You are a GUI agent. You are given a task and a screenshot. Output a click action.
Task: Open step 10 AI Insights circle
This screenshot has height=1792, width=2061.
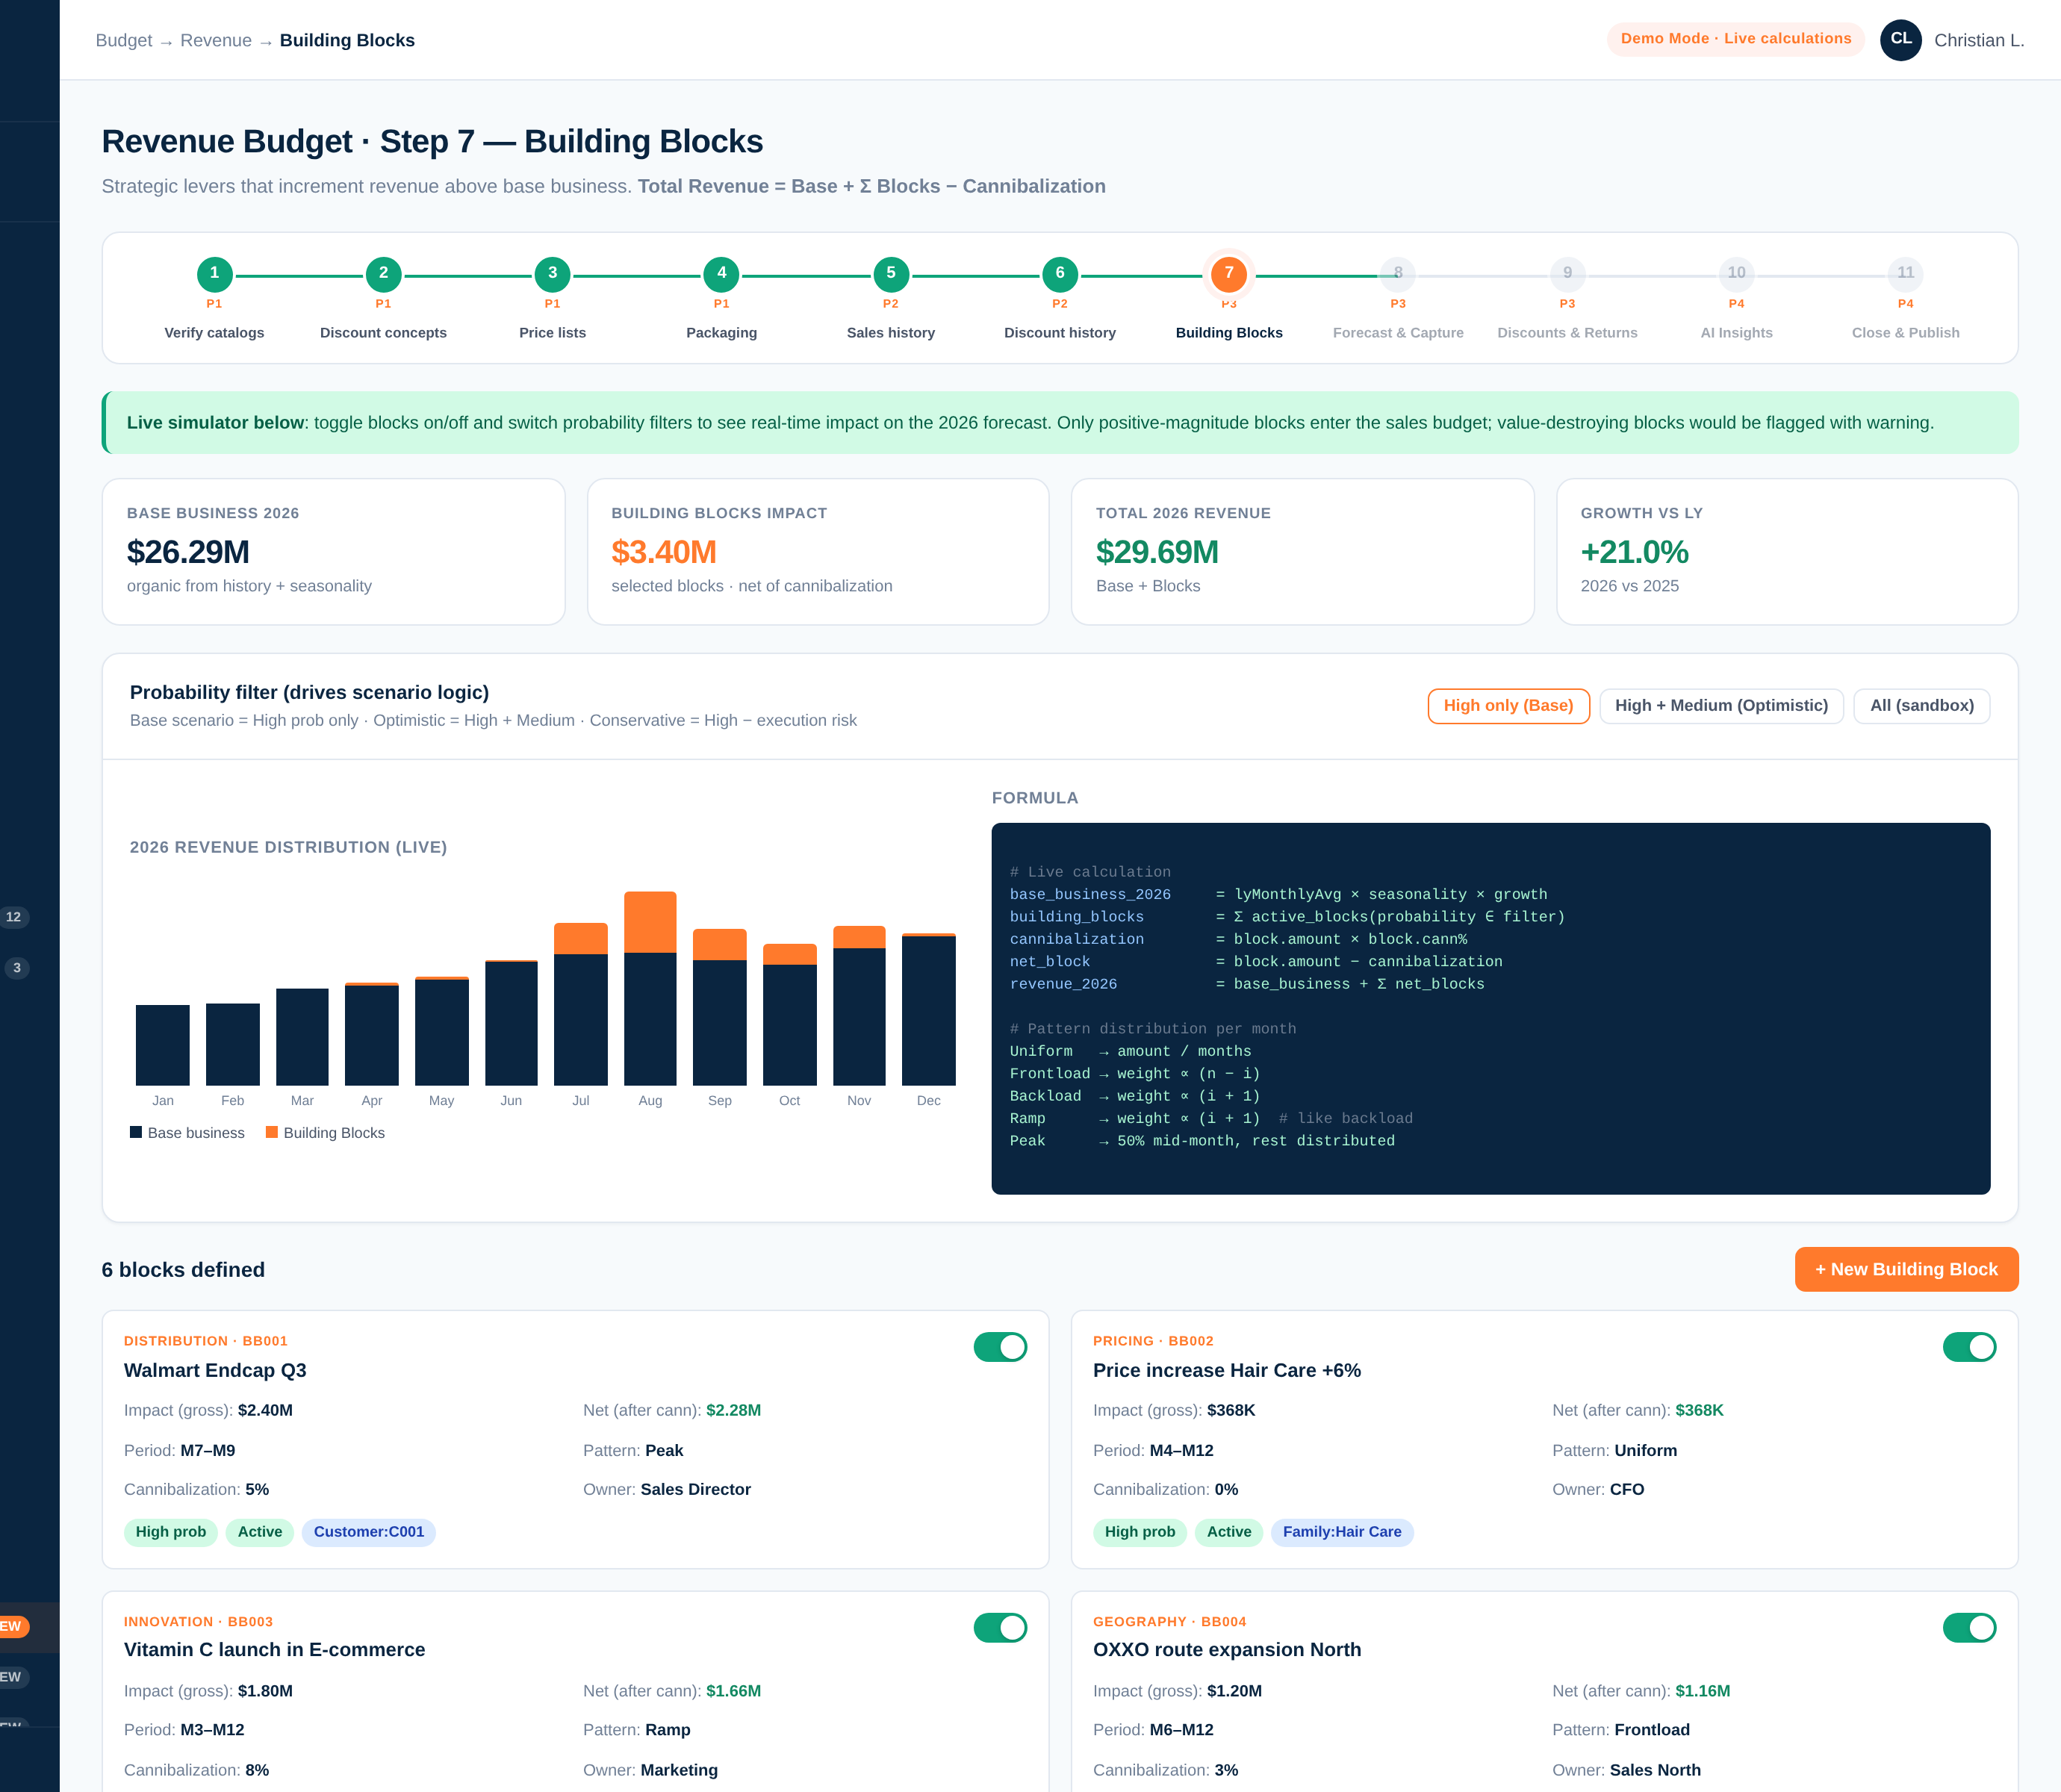point(1736,274)
